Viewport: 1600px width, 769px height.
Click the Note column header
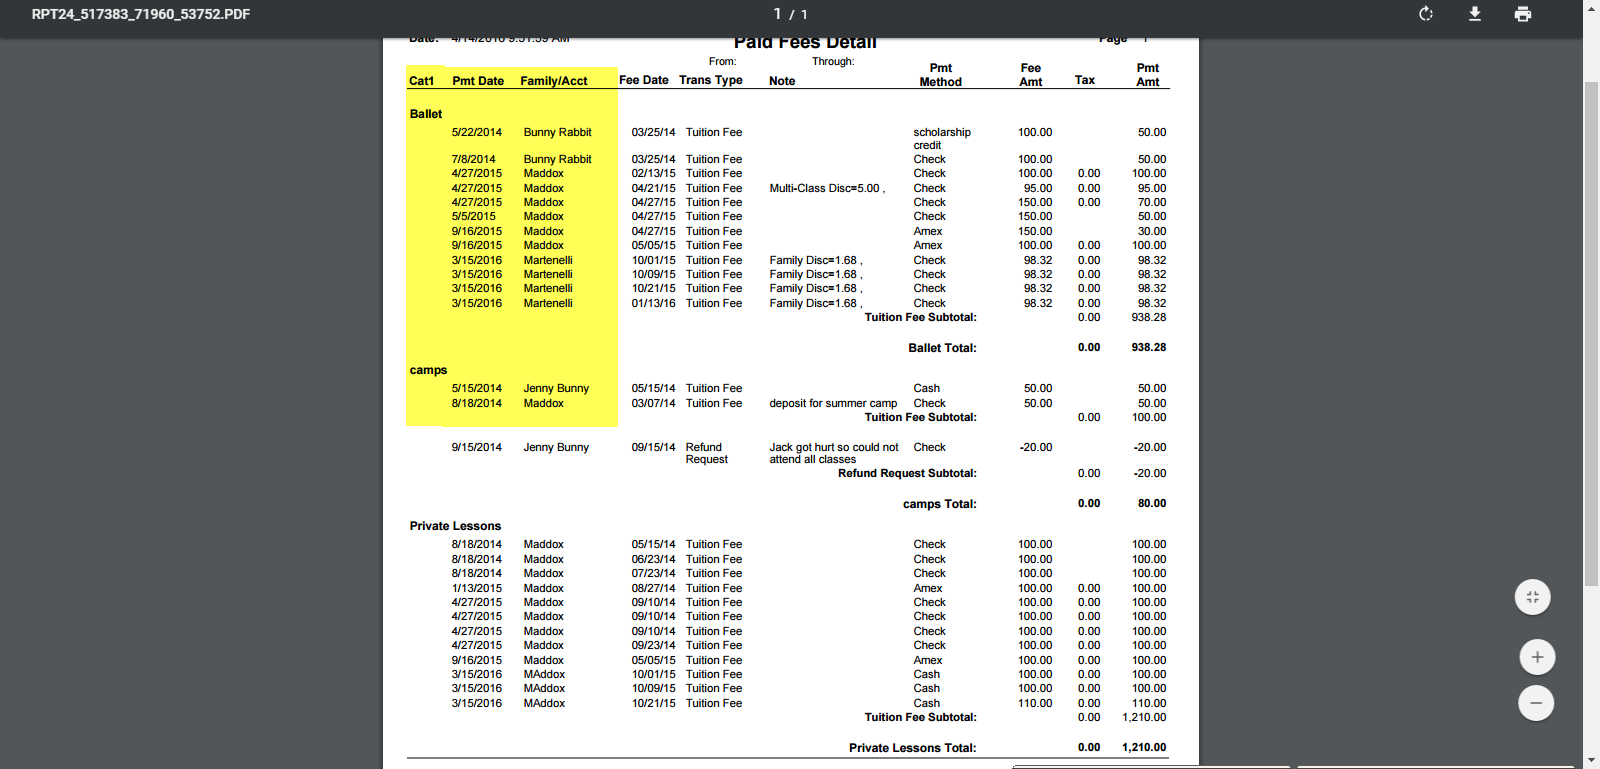[x=782, y=81]
